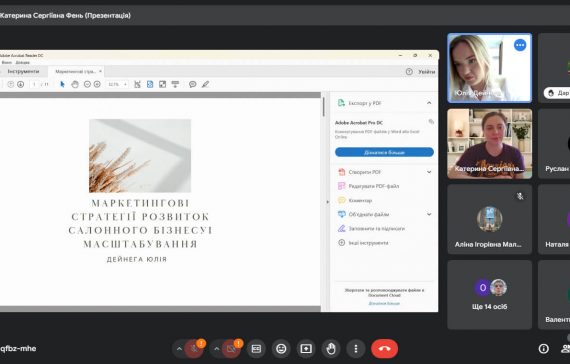Toggle closed captions in the meeting
Screen dimensions: 570x364
[256, 349]
